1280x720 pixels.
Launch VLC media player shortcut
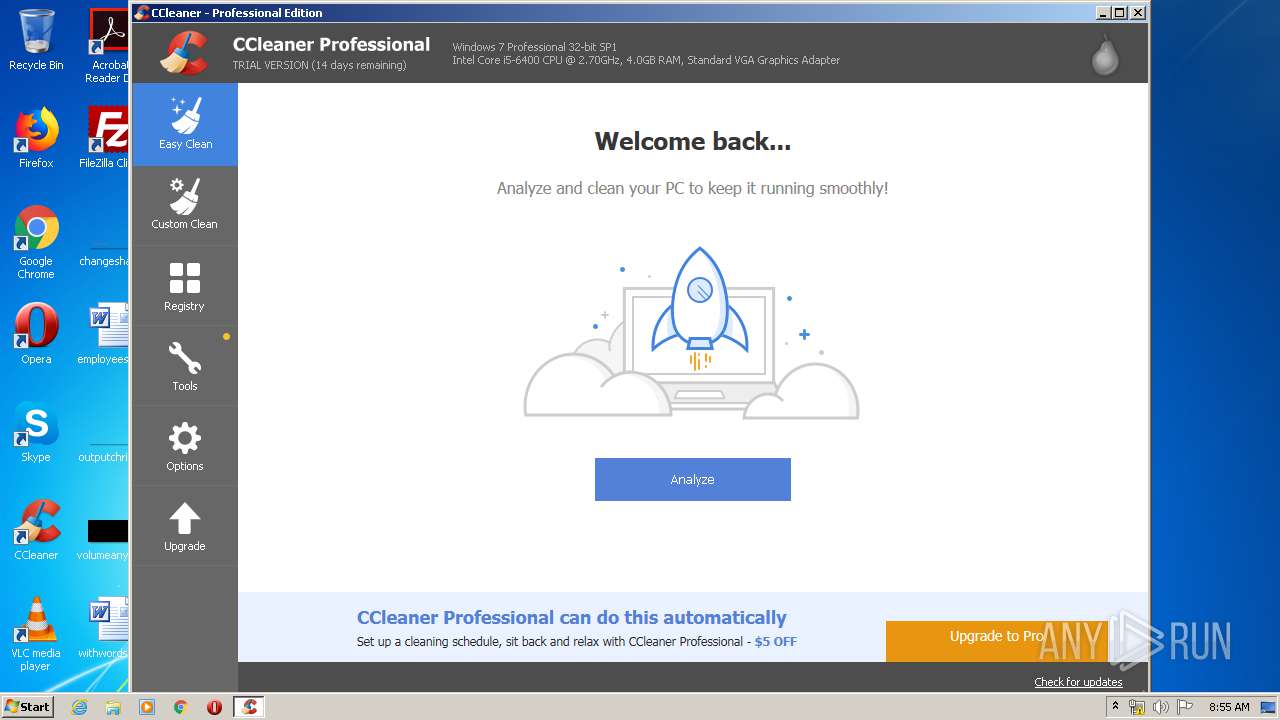(36, 634)
